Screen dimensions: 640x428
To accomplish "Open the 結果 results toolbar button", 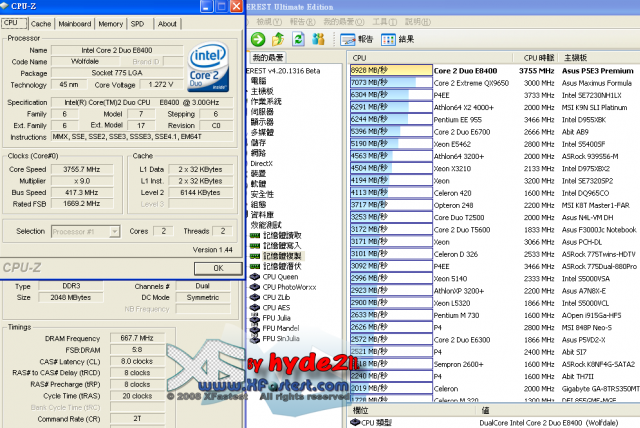I will 398,39.
